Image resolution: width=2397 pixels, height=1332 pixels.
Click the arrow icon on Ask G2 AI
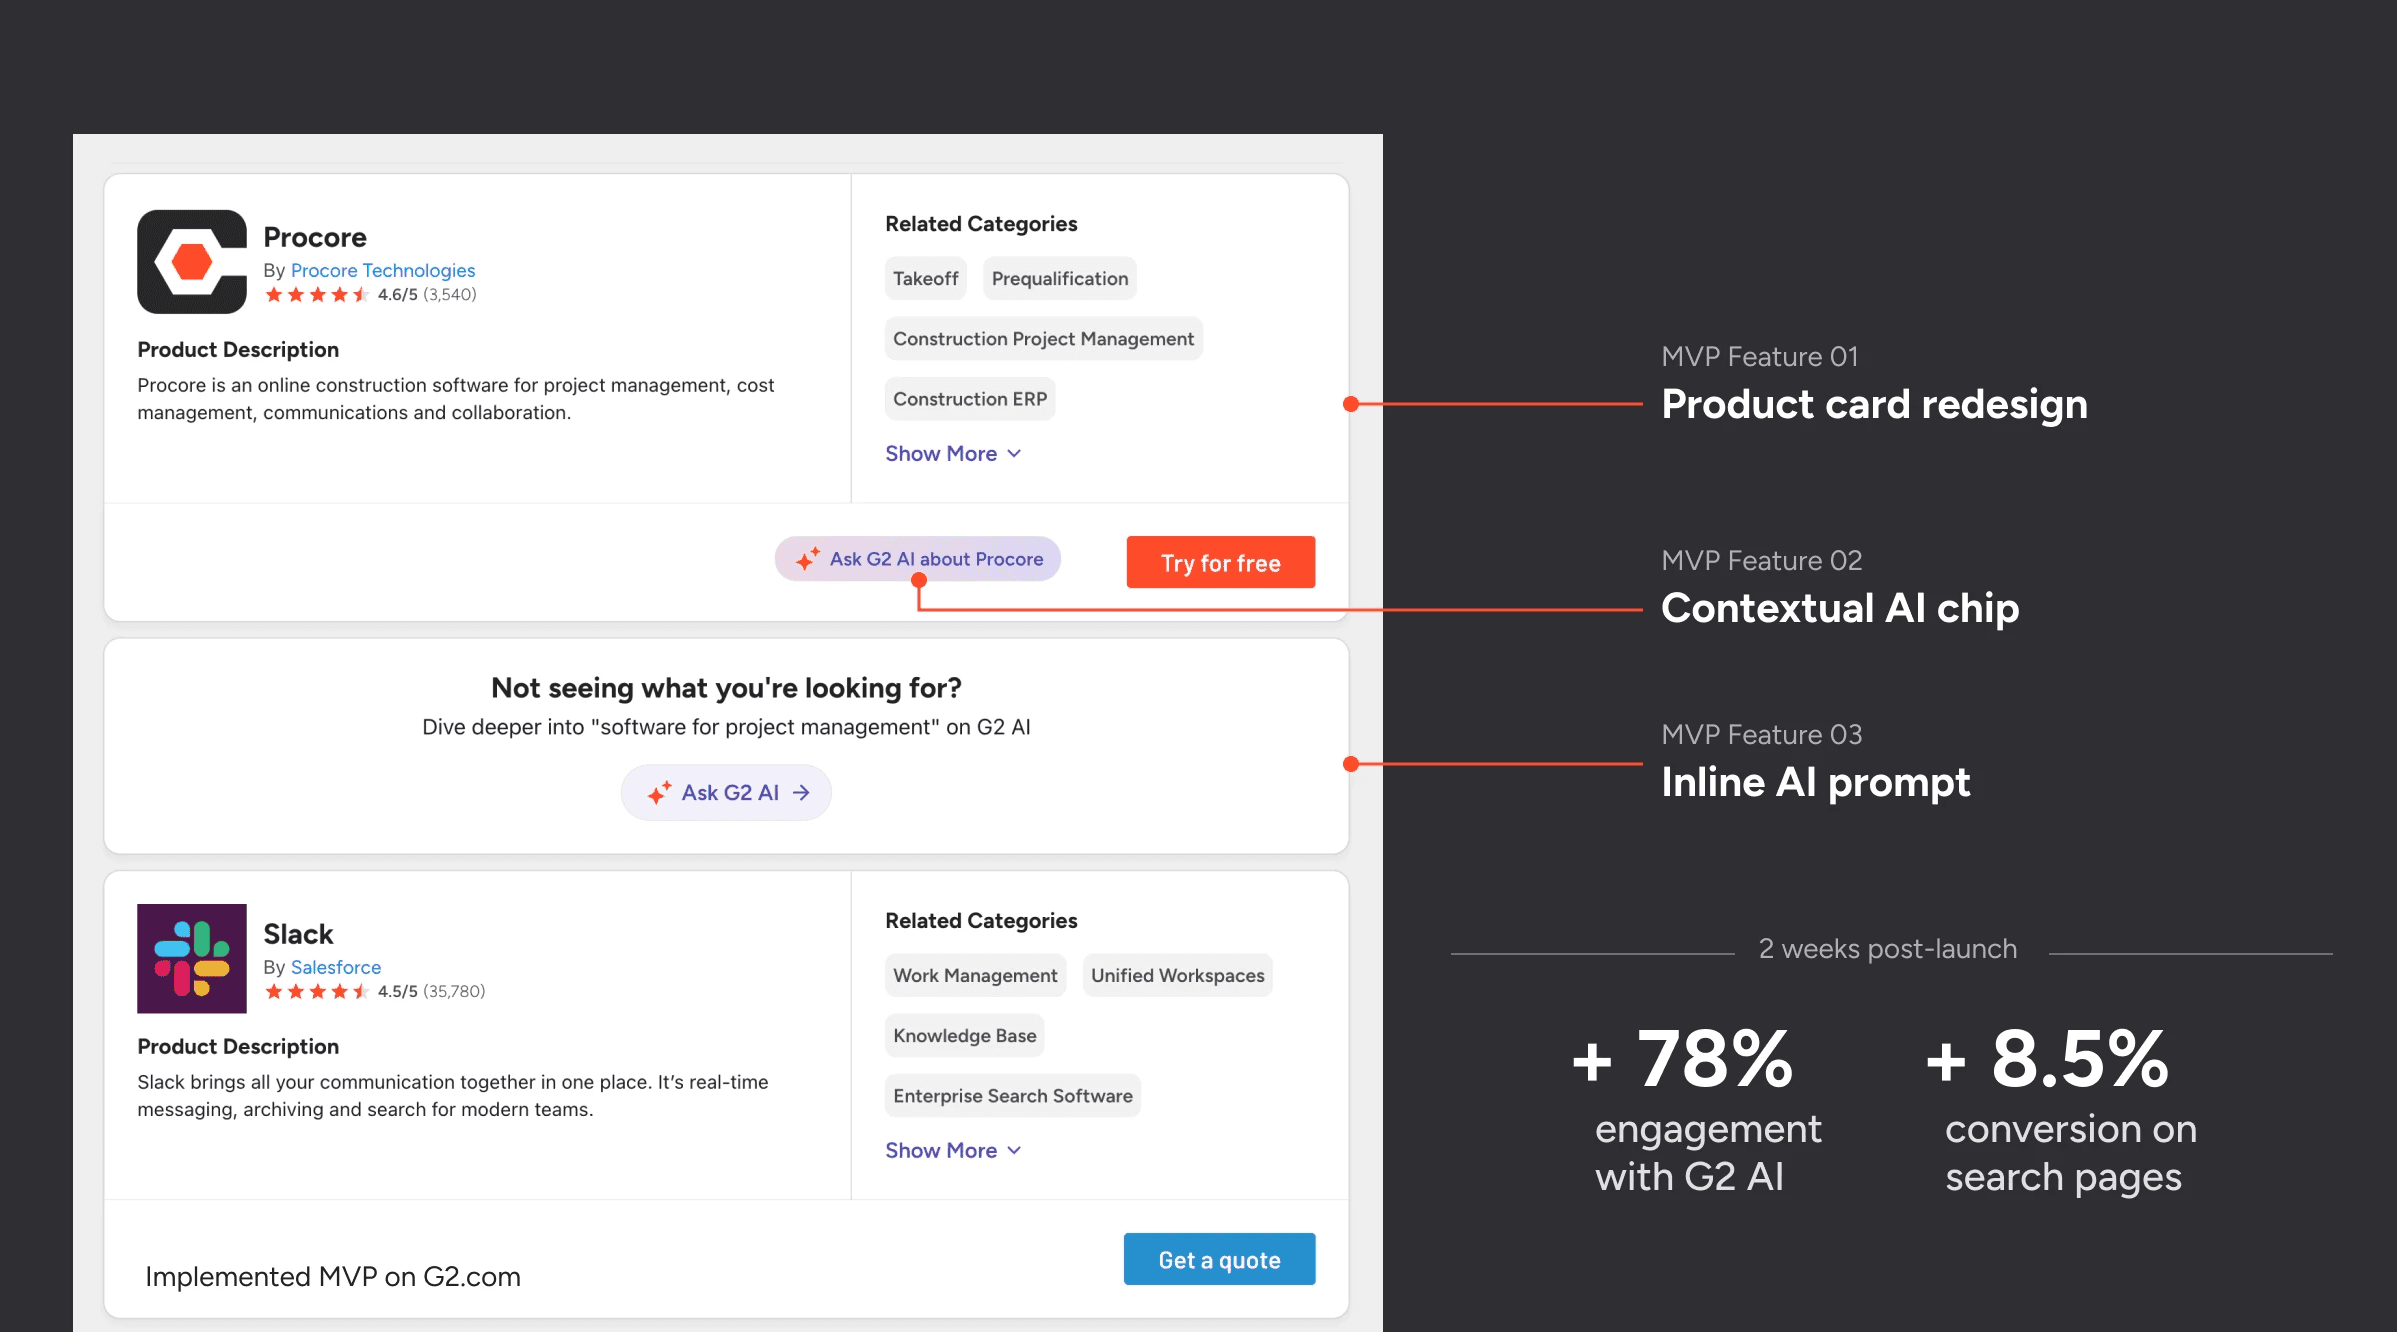801,793
